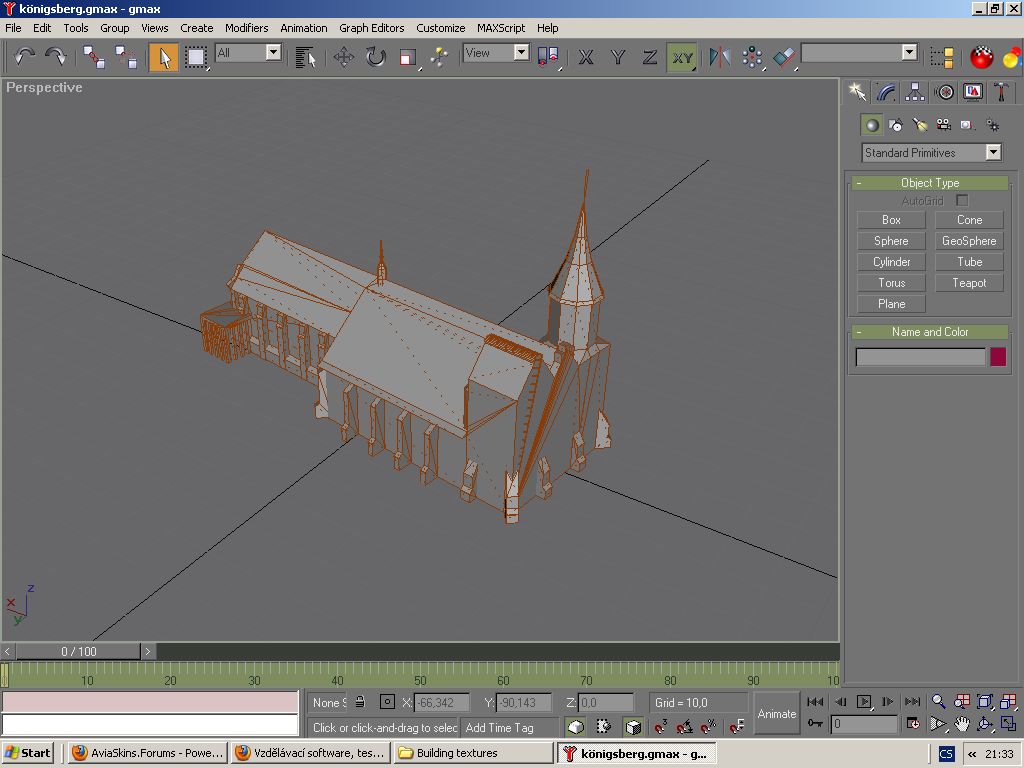
Task: Select the Cameras category icon
Action: [x=944, y=125]
